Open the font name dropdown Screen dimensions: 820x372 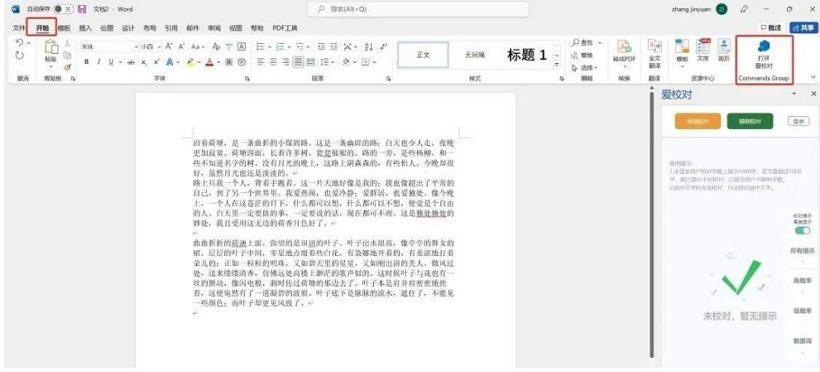coord(135,47)
